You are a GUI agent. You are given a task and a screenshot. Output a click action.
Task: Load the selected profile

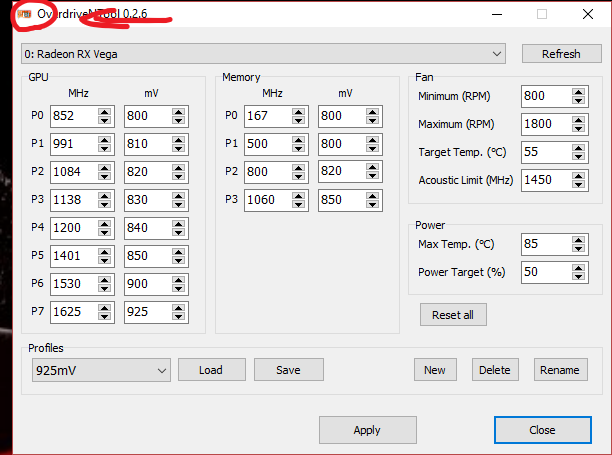tap(212, 370)
